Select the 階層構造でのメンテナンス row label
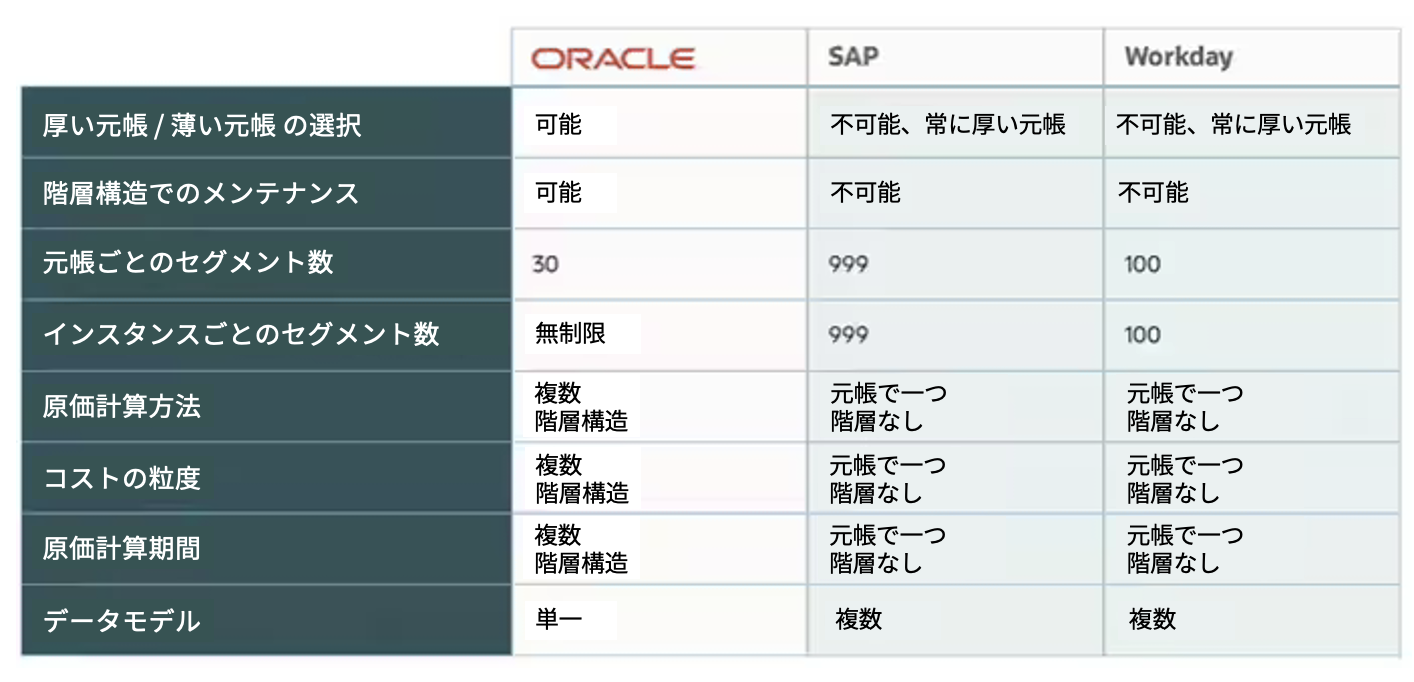Image resolution: width=1414 pixels, height=682 pixels. [x=201, y=193]
